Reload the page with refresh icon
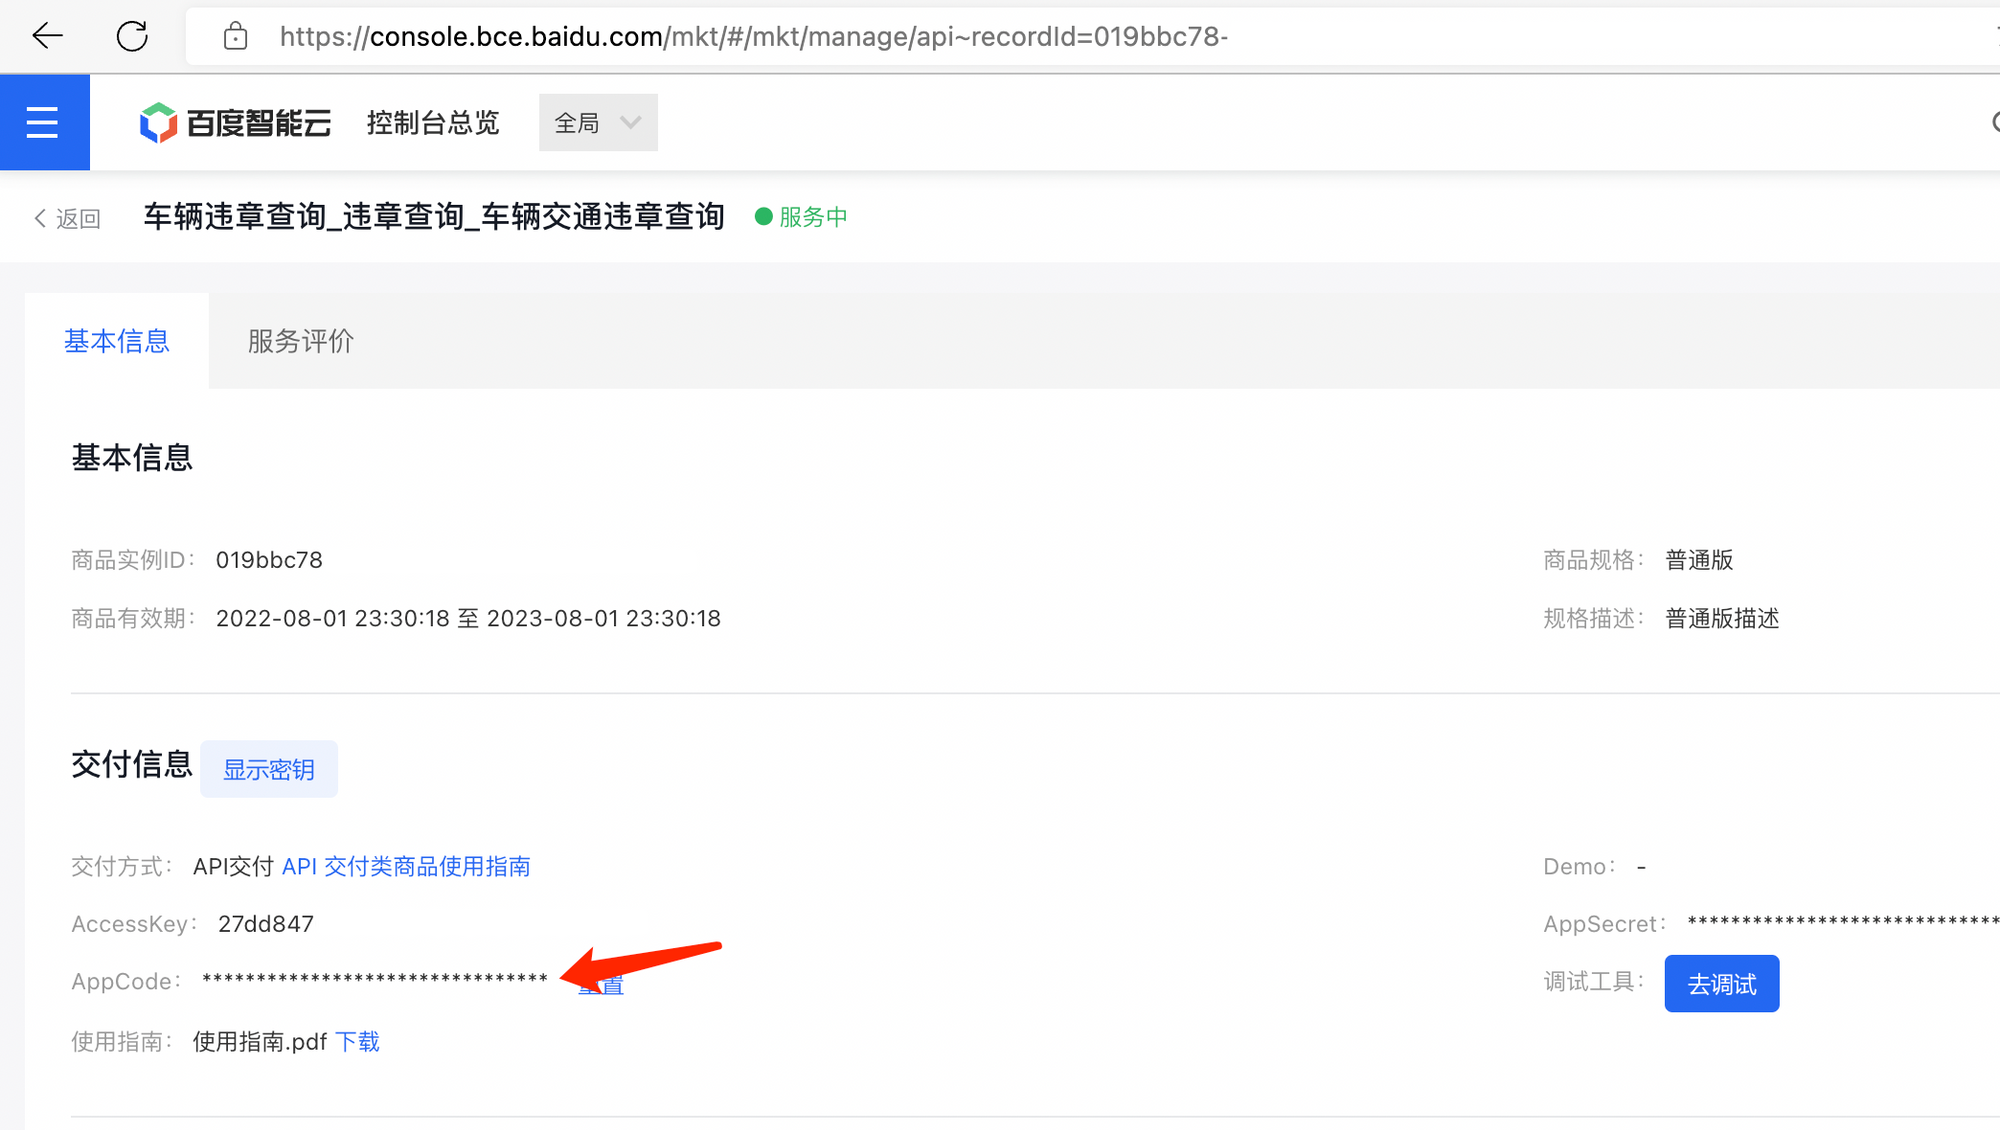 click(132, 37)
